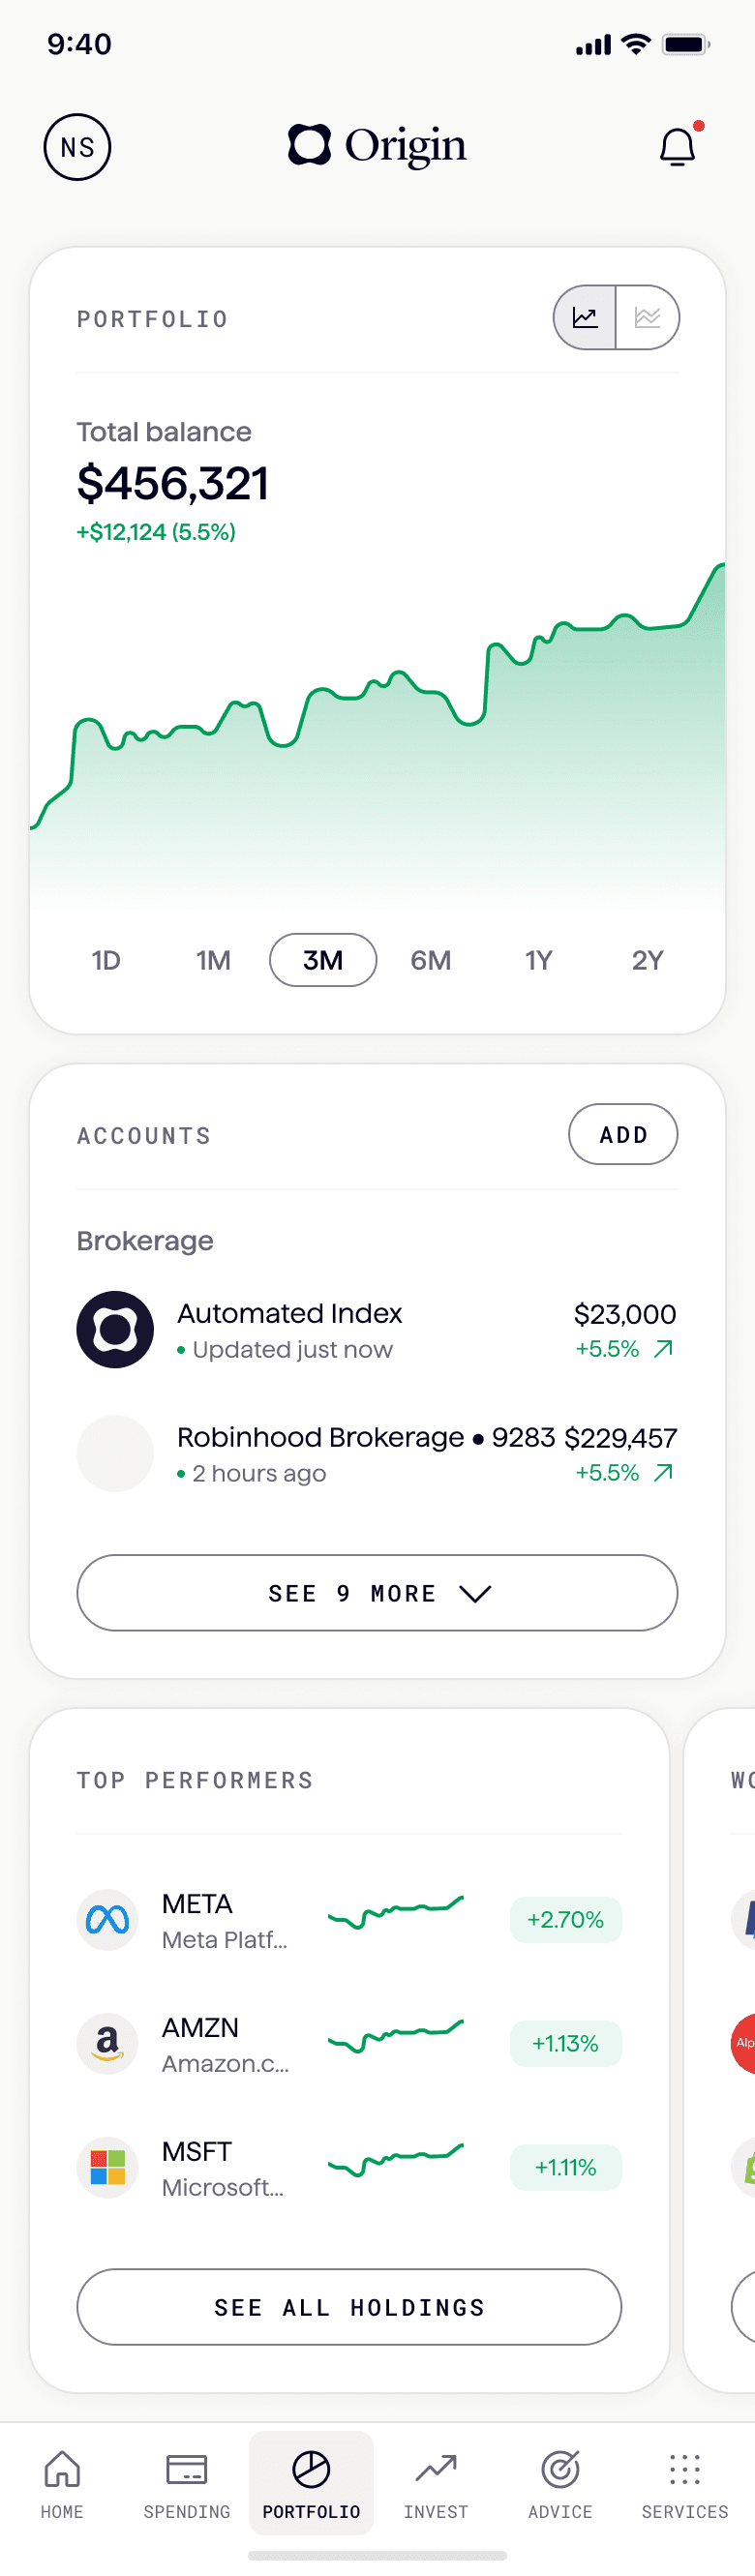Viewport: 755px width, 2576px height.
Task: Open the Microsoft MSFT holding
Action: 349,2168
